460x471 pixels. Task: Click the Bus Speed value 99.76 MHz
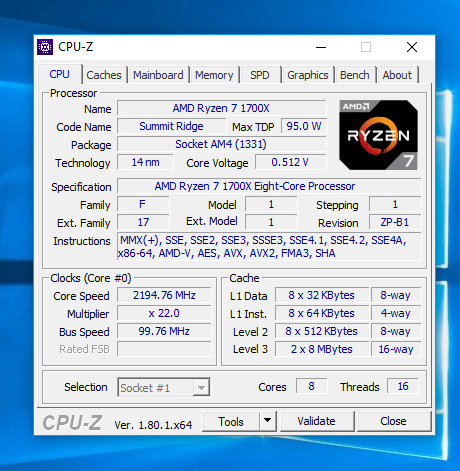tap(164, 331)
